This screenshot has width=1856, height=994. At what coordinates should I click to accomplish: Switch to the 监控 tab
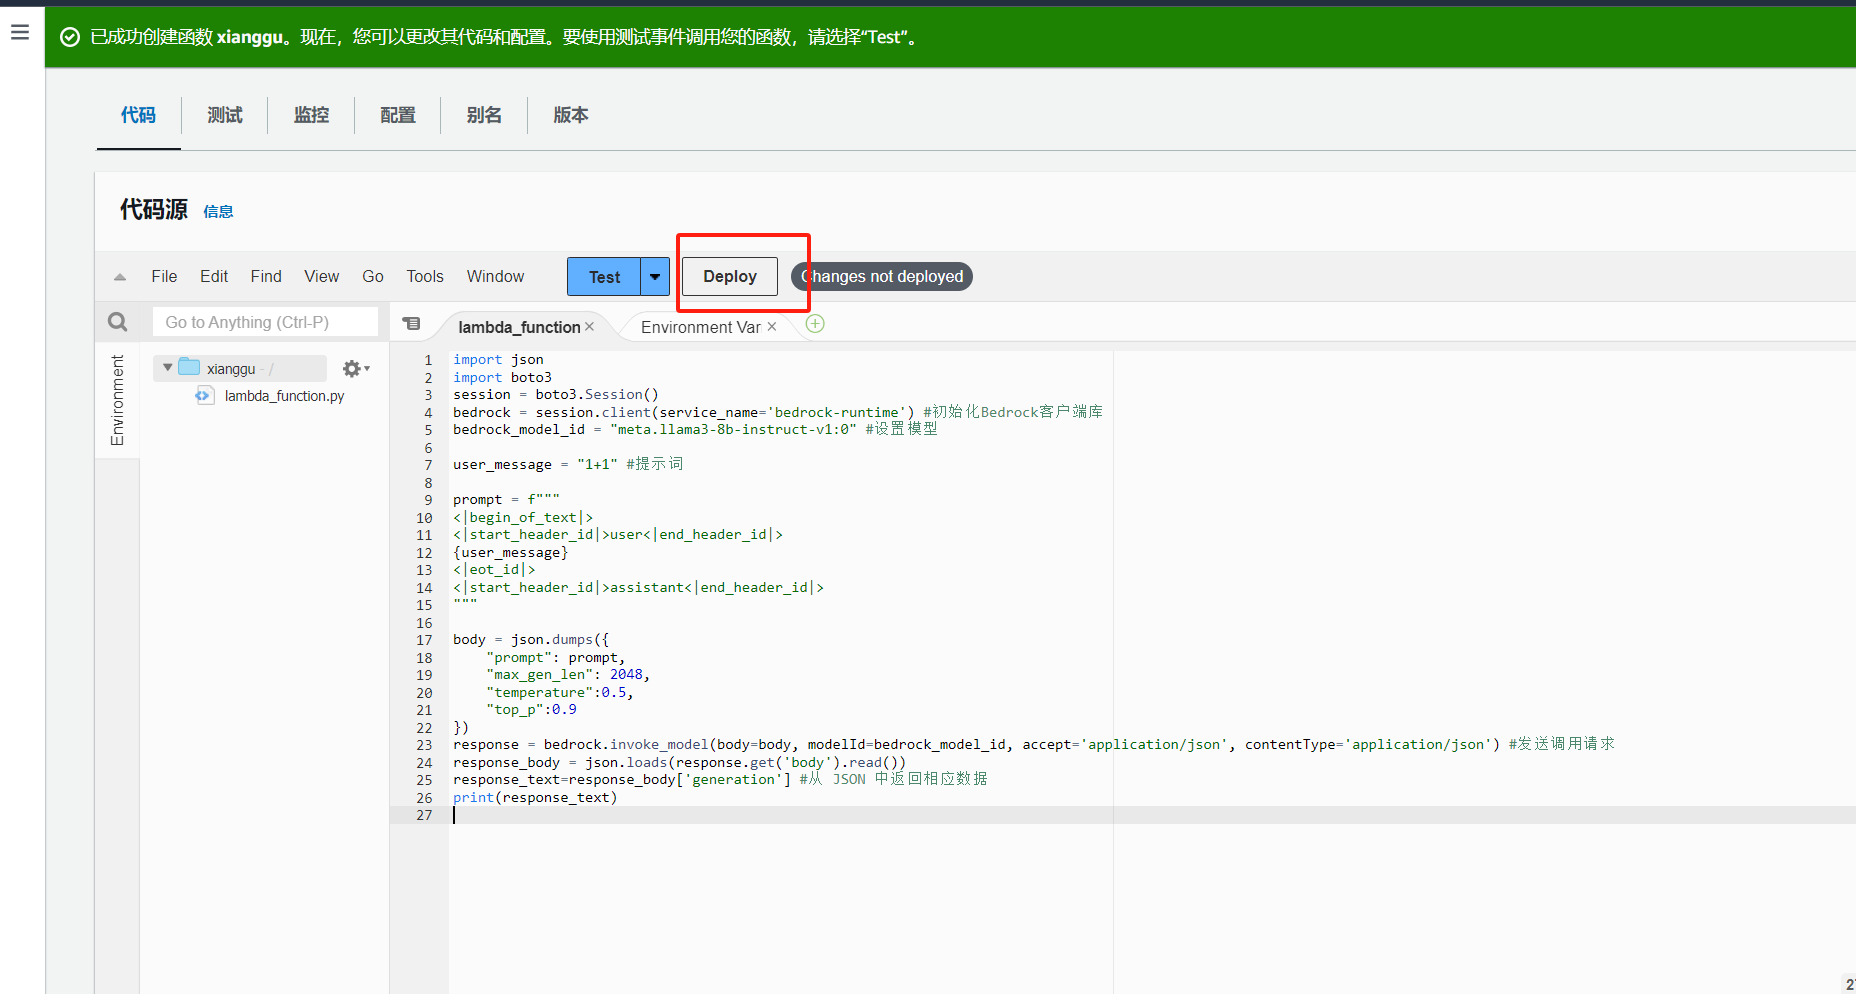coord(311,115)
